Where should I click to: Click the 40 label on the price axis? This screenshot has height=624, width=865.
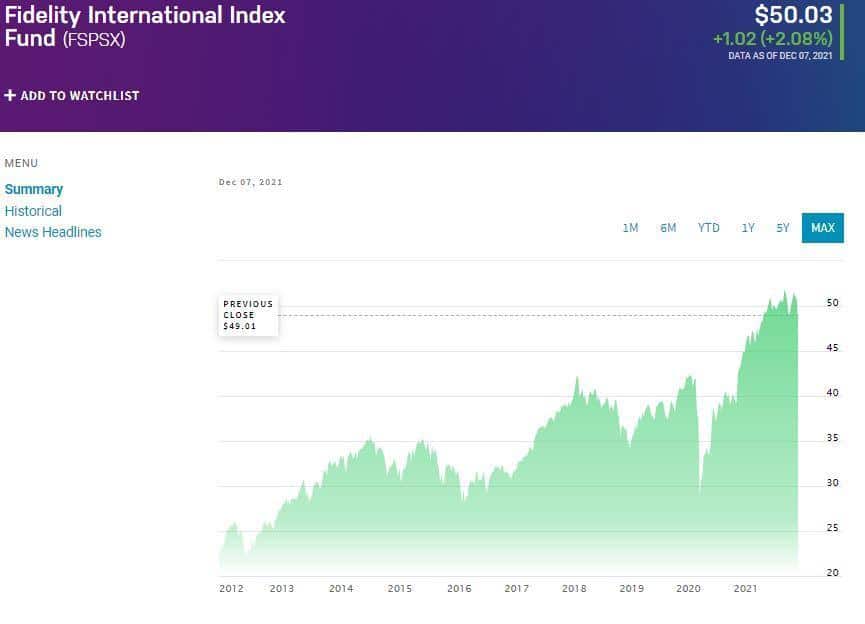click(832, 393)
